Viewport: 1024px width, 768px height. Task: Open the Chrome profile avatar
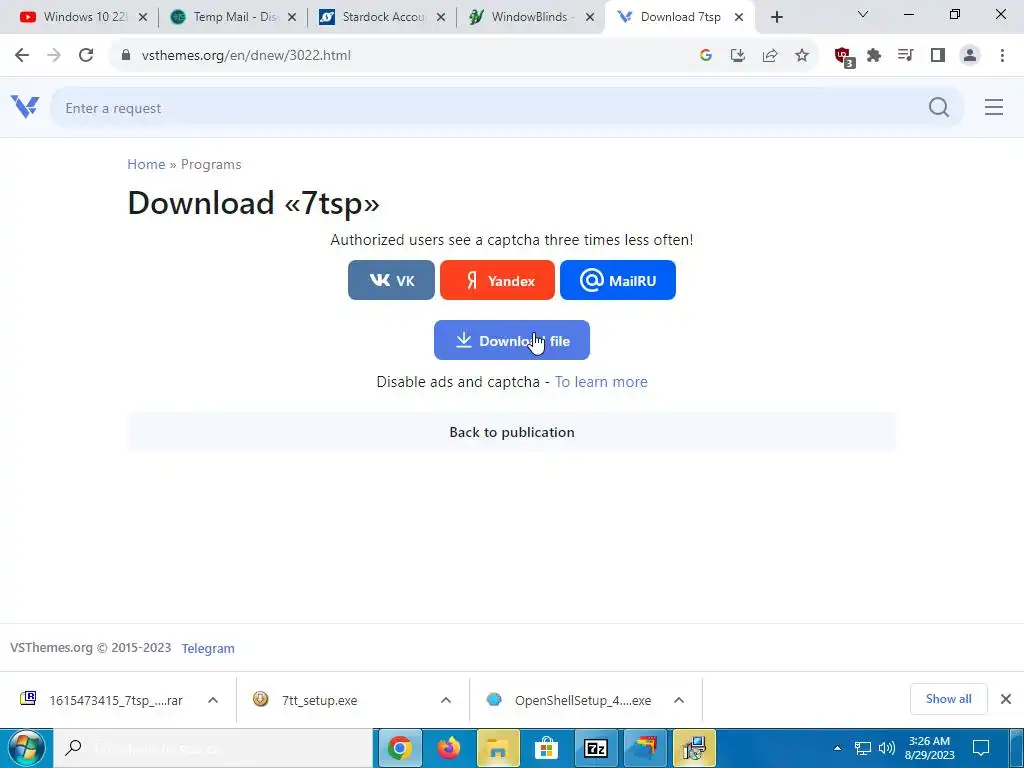pos(970,56)
